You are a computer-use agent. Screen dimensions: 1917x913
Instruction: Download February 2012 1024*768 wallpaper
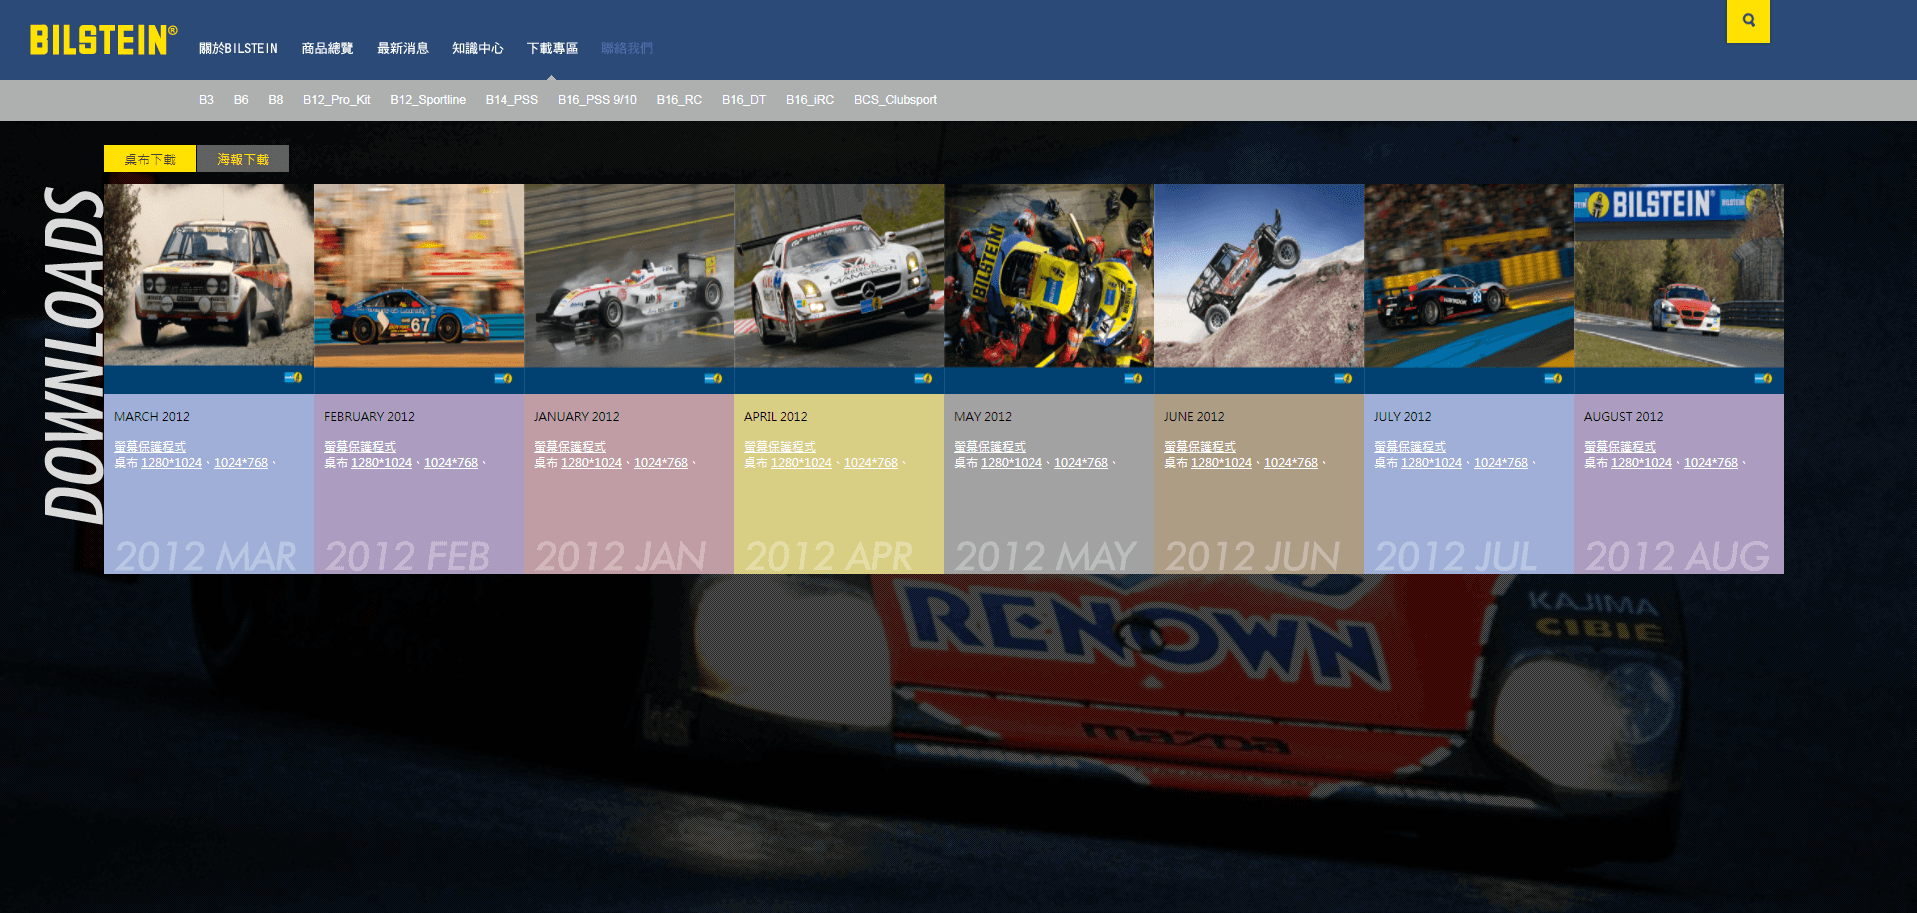tap(451, 463)
